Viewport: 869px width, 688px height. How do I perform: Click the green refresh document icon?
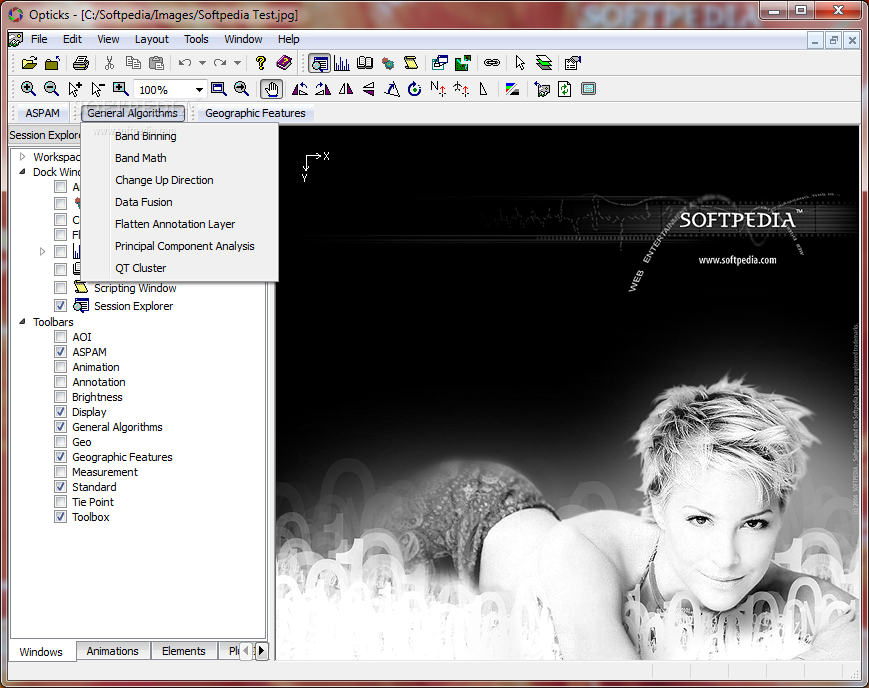[565, 89]
